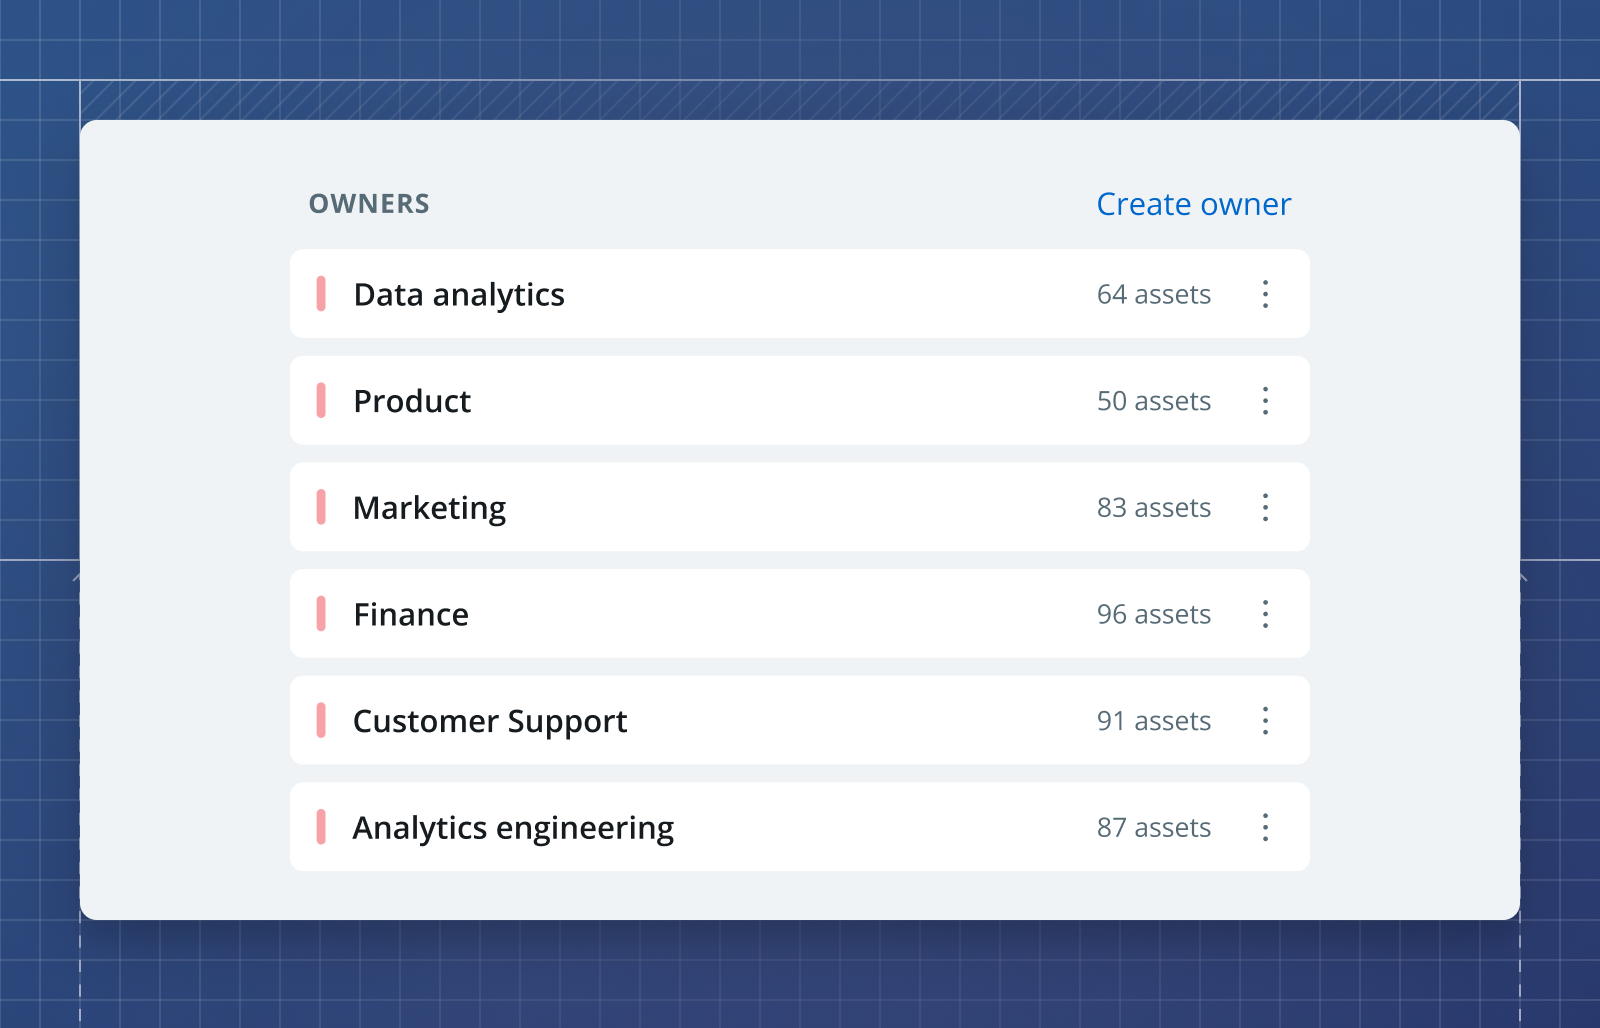Open the Finance row more-options icon

tap(1265, 614)
